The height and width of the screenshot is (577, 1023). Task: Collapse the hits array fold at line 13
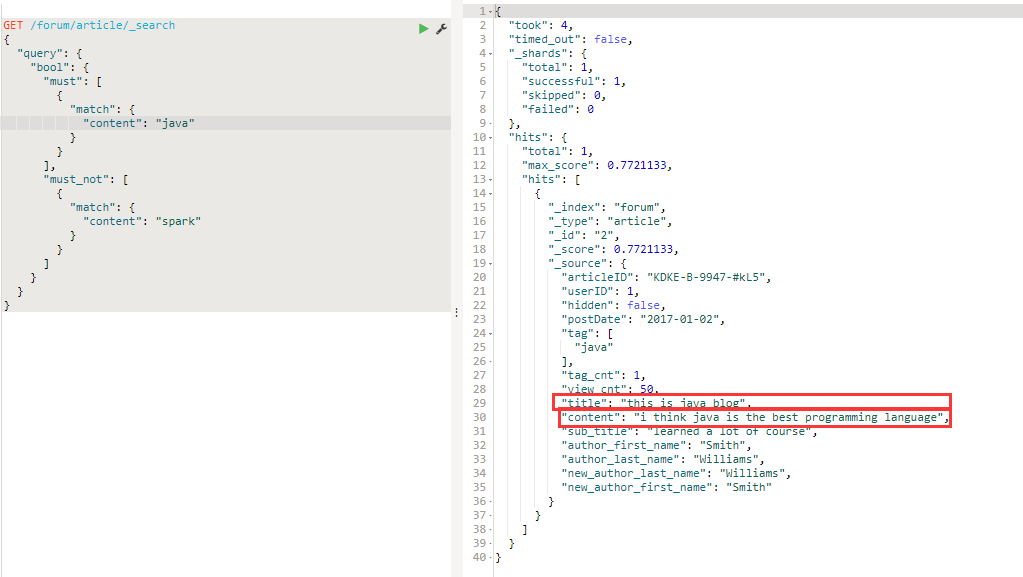coord(491,179)
